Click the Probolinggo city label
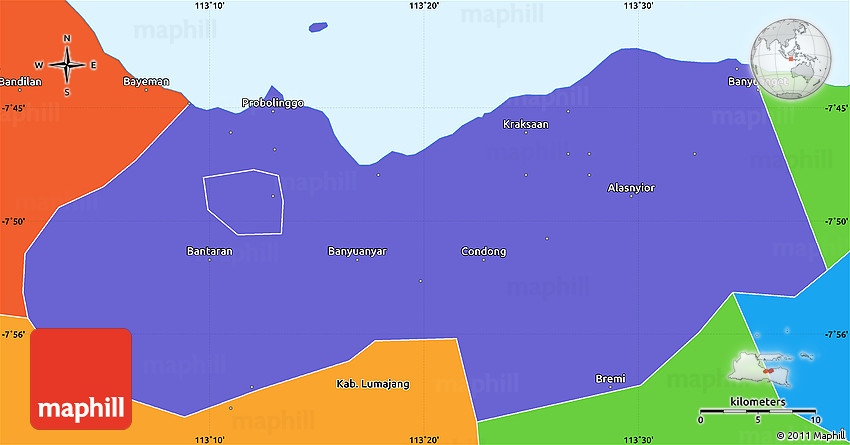 [x=273, y=102]
